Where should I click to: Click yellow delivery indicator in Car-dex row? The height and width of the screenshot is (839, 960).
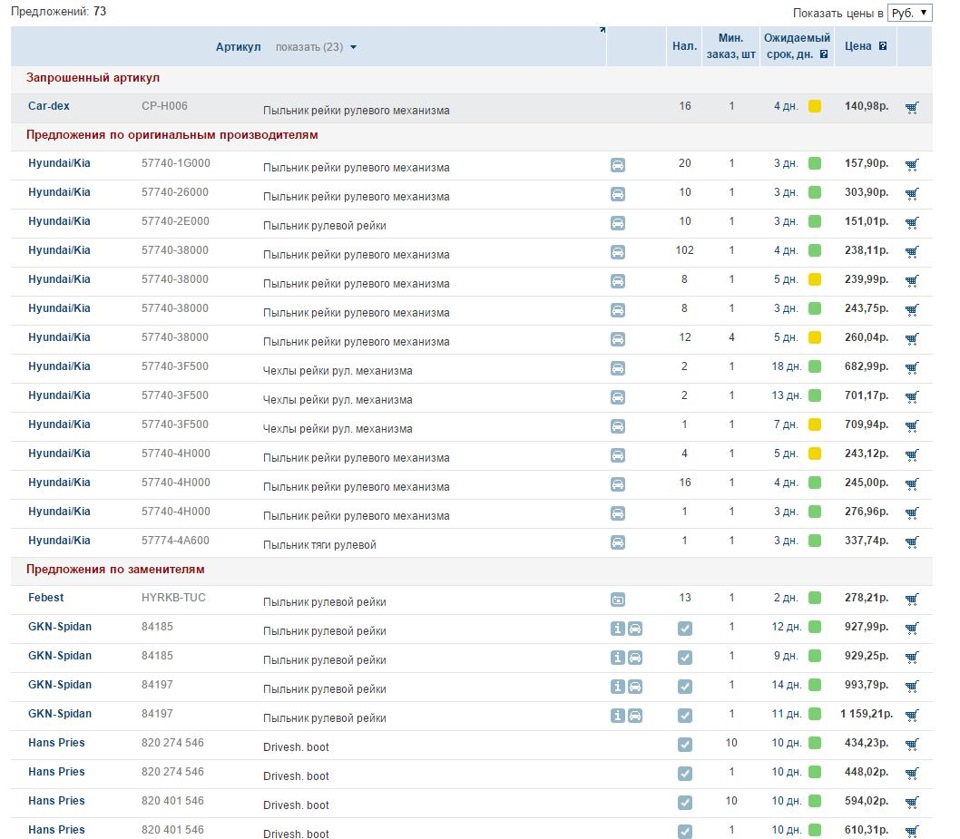(x=815, y=107)
